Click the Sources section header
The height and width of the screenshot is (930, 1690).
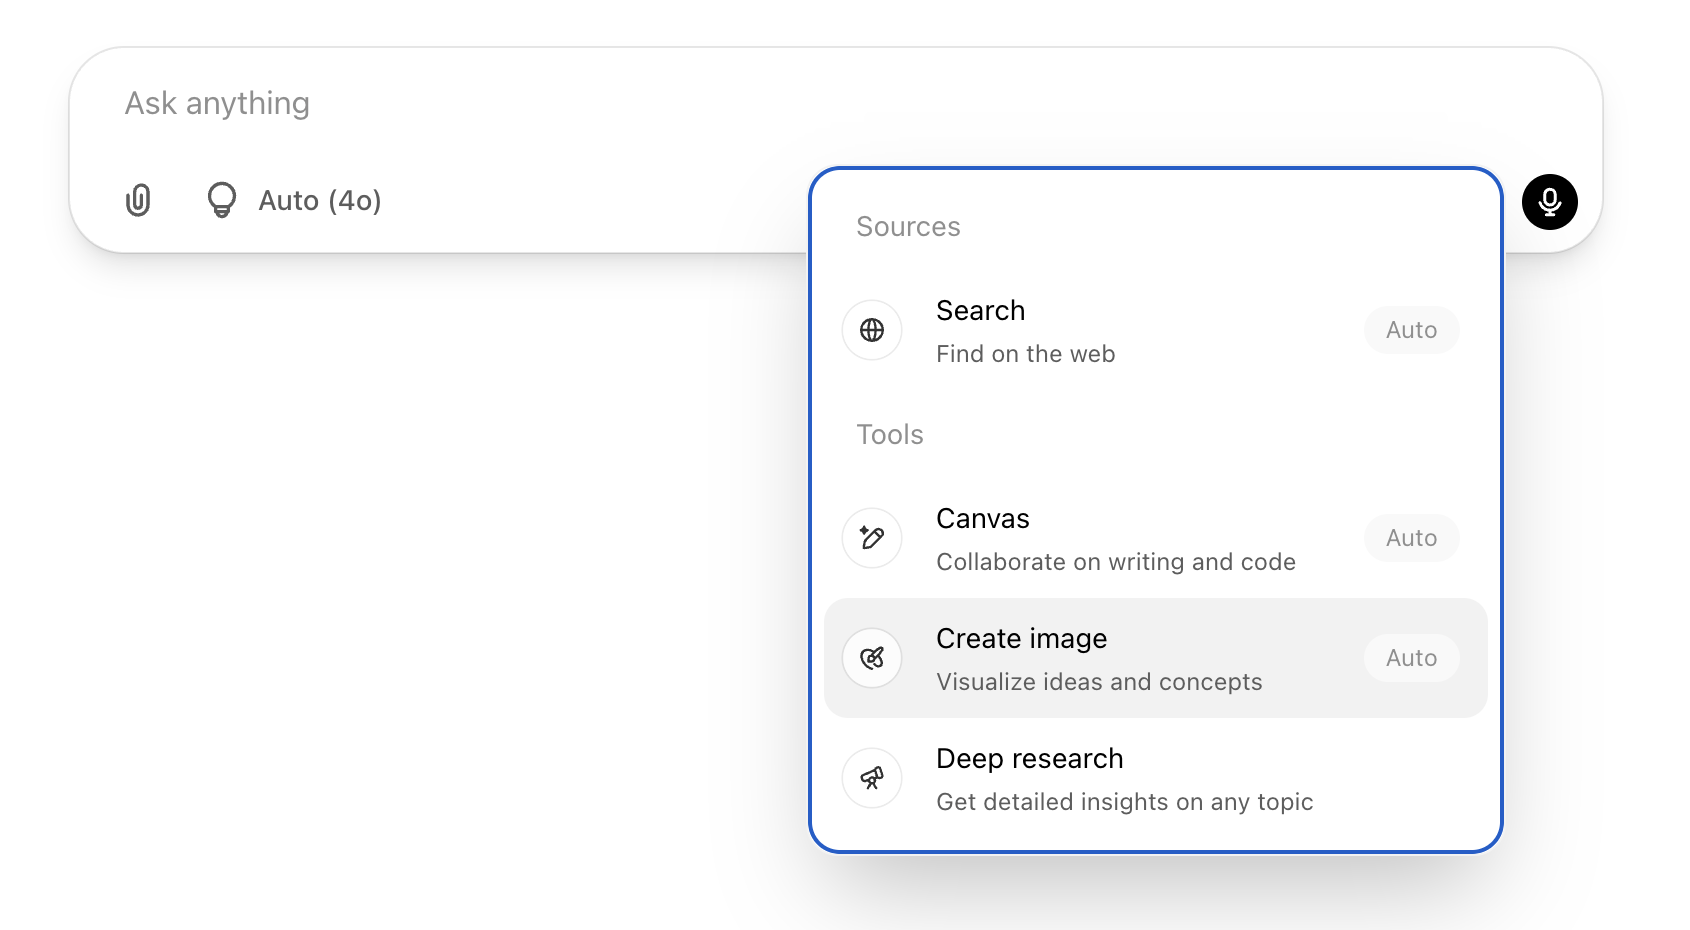click(x=907, y=226)
